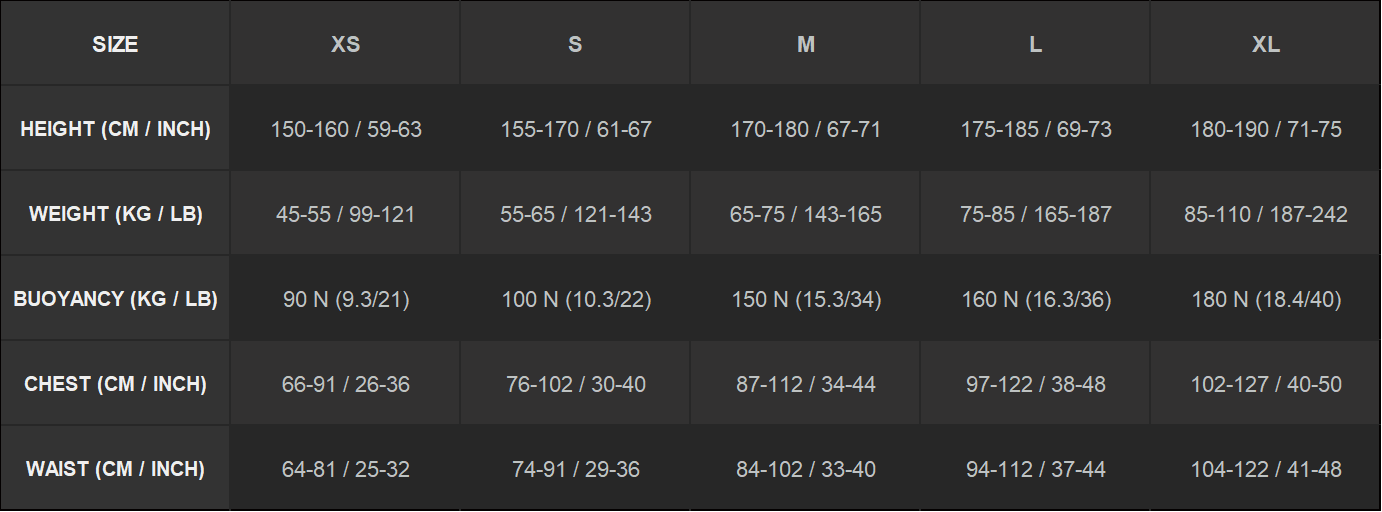Click the WAIST (CM / INCH) row label

[115, 469]
